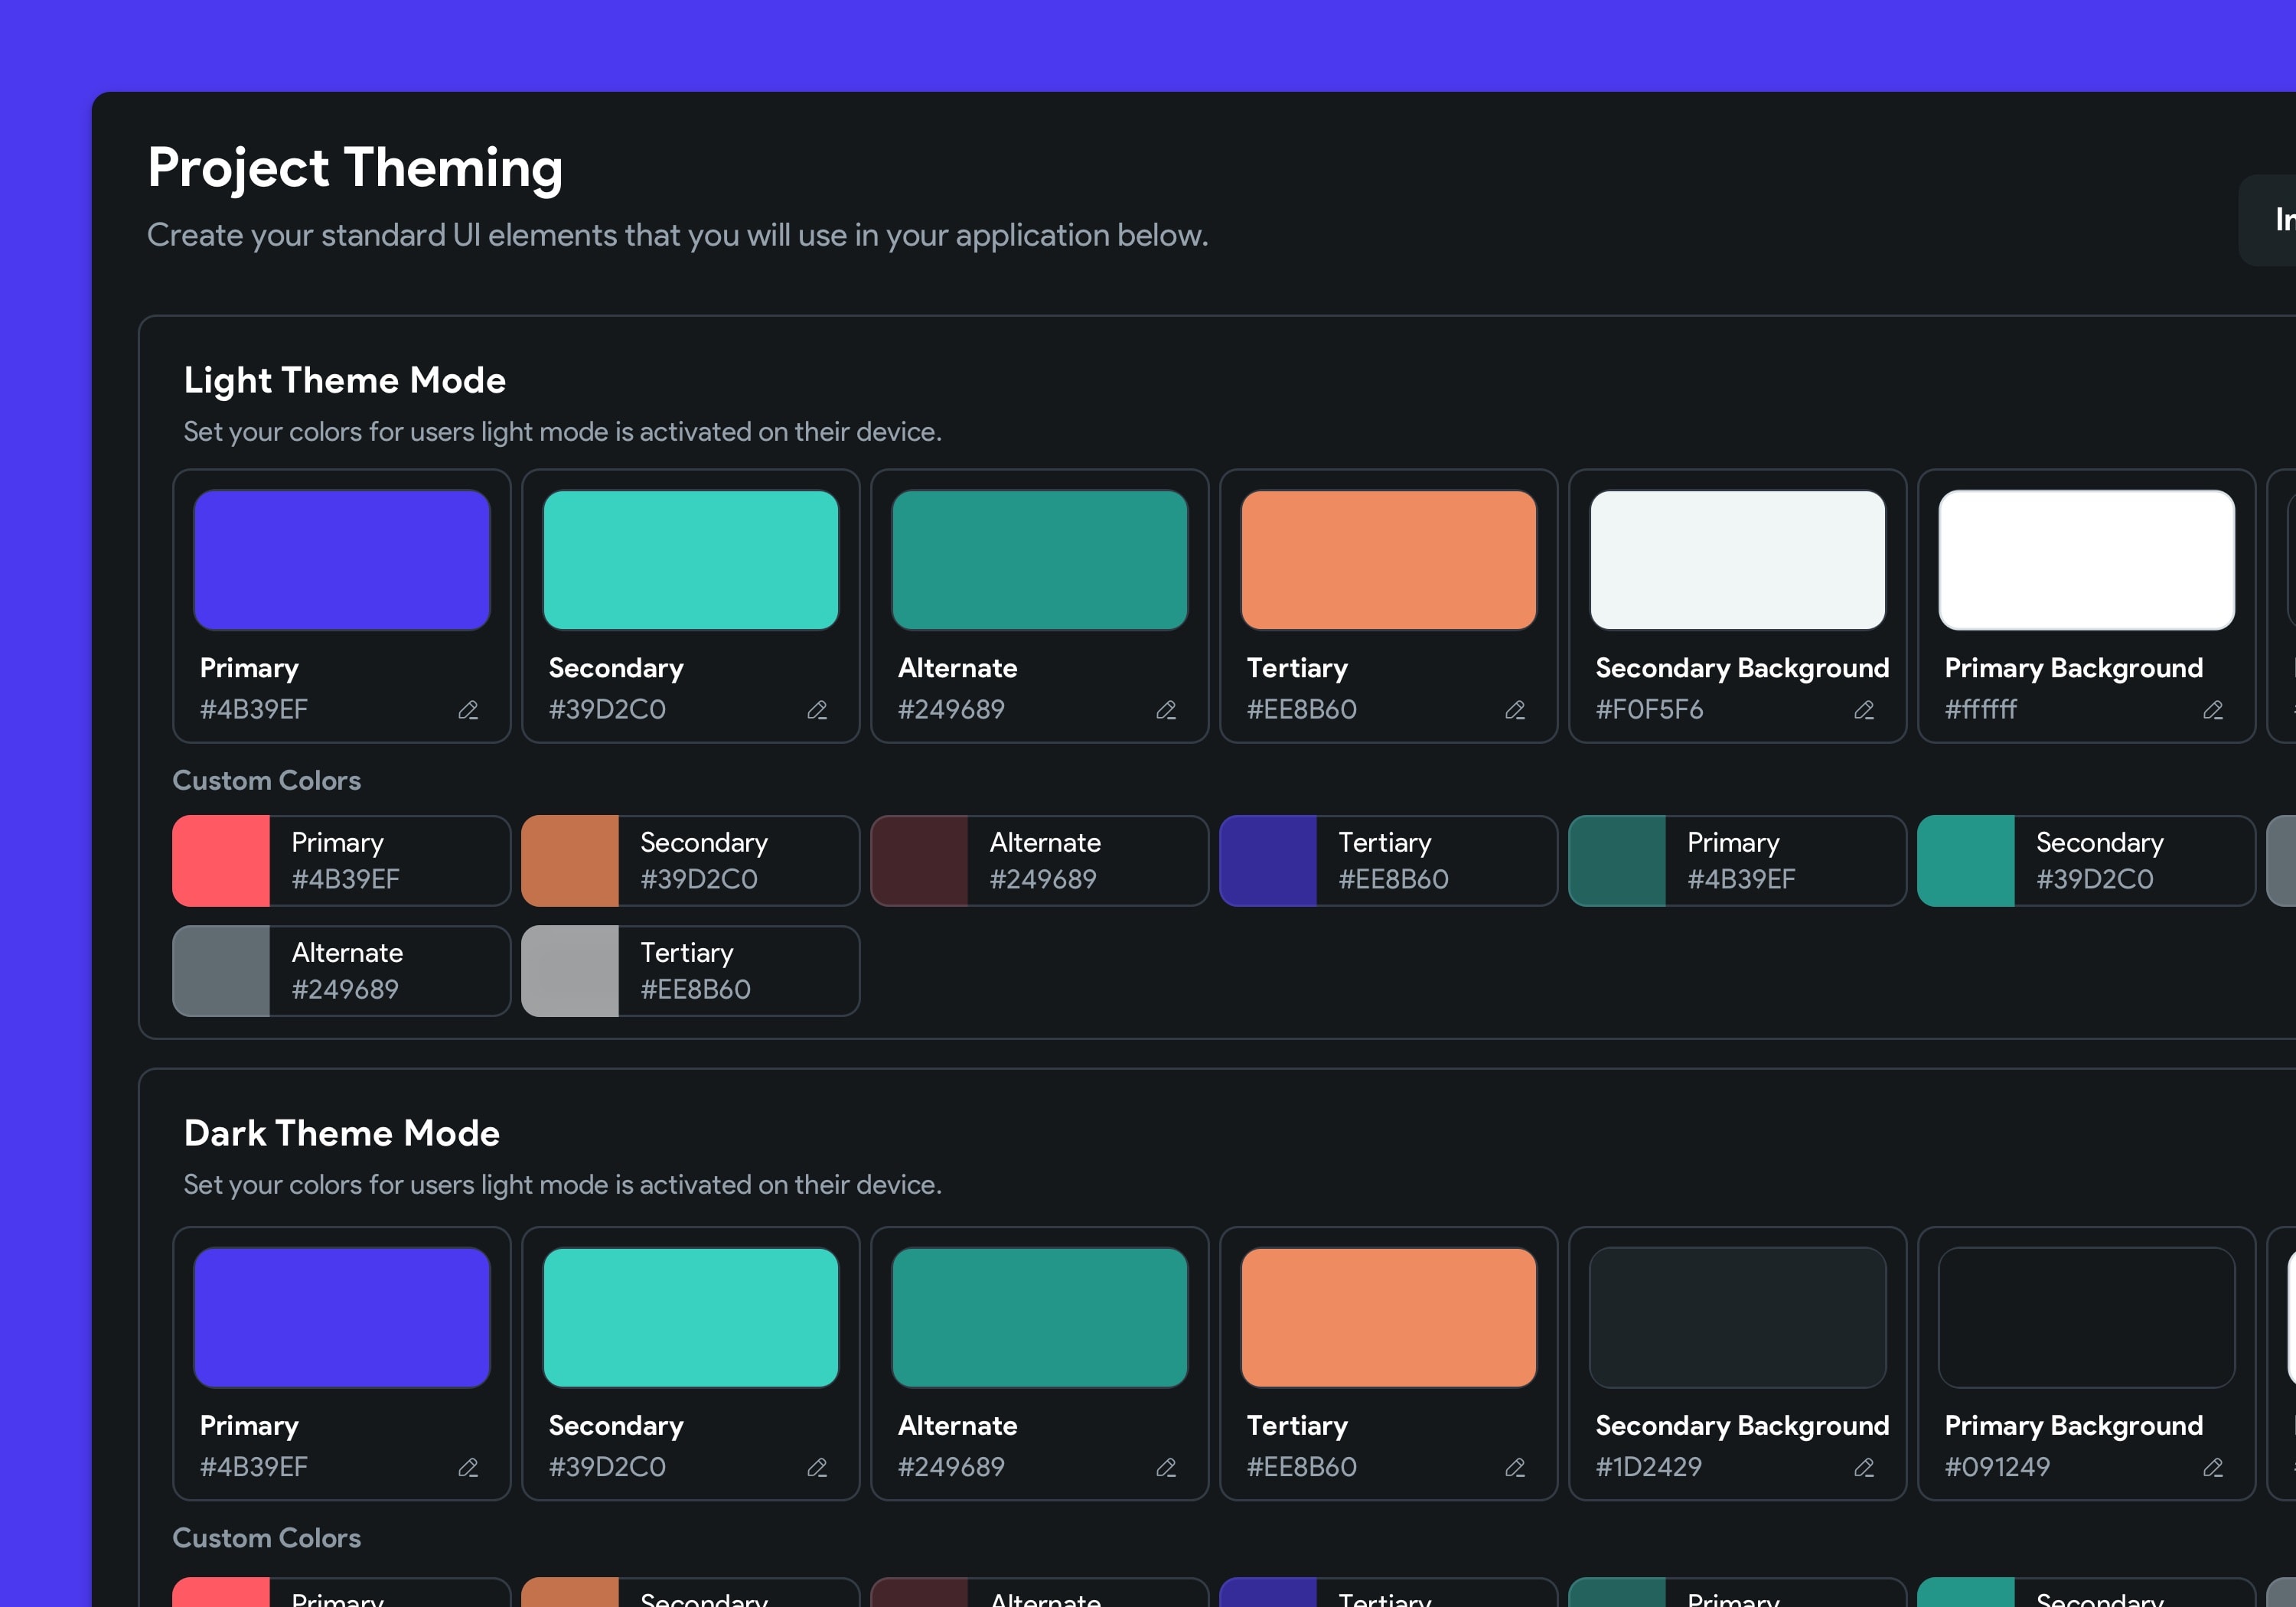Select the Dark theme Secondary Background swatch
2296x1607 pixels.
(1737, 1317)
